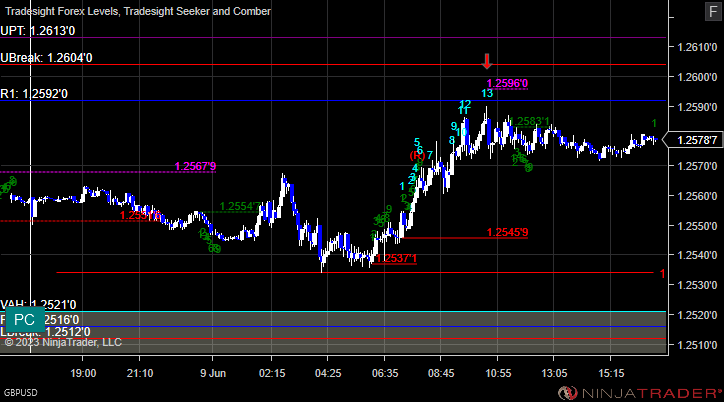
Task: Click the red (R) recycle marker
Action: pyautogui.click(x=417, y=156)
